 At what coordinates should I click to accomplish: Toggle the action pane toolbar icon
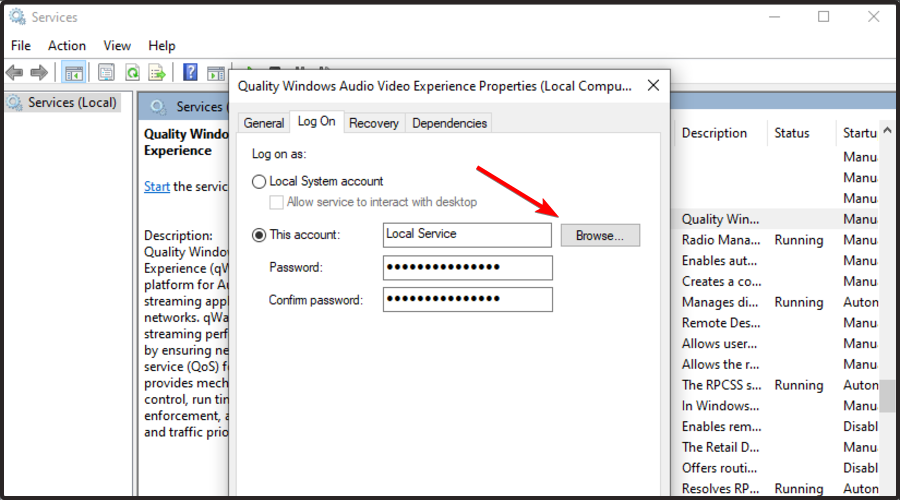(216, 73)
